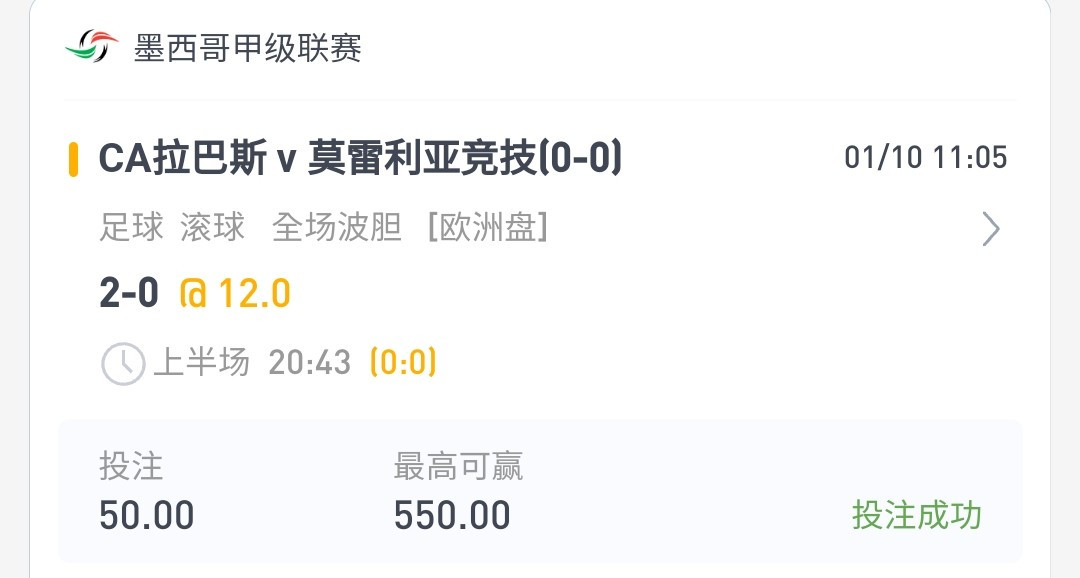Click the @12.0 odds value

coord(235,294)
